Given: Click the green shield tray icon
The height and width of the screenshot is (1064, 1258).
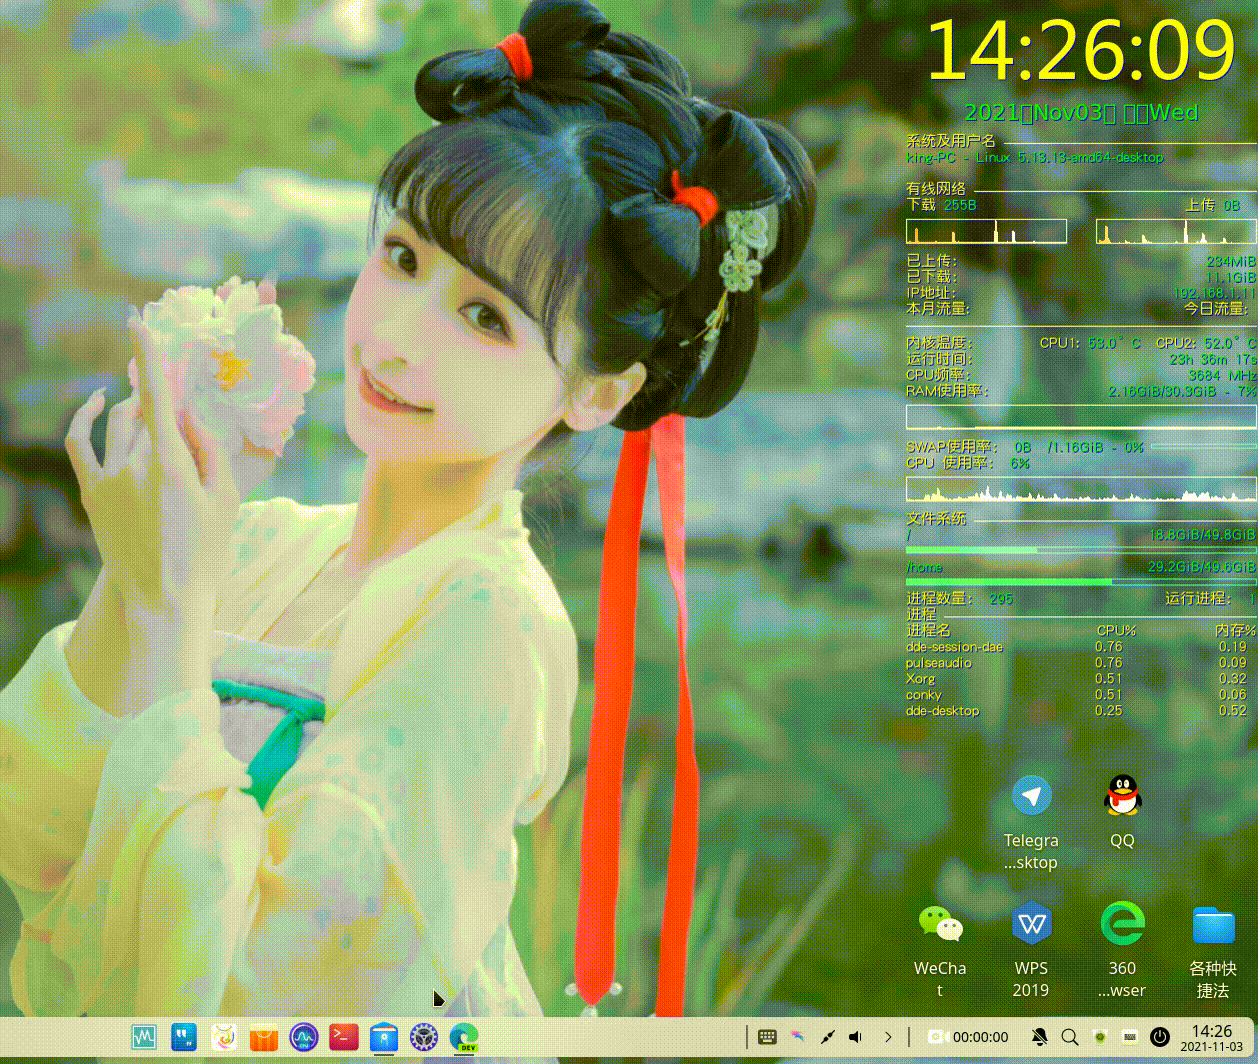Looking at the screenshot, I should tap(1100, 1036).
